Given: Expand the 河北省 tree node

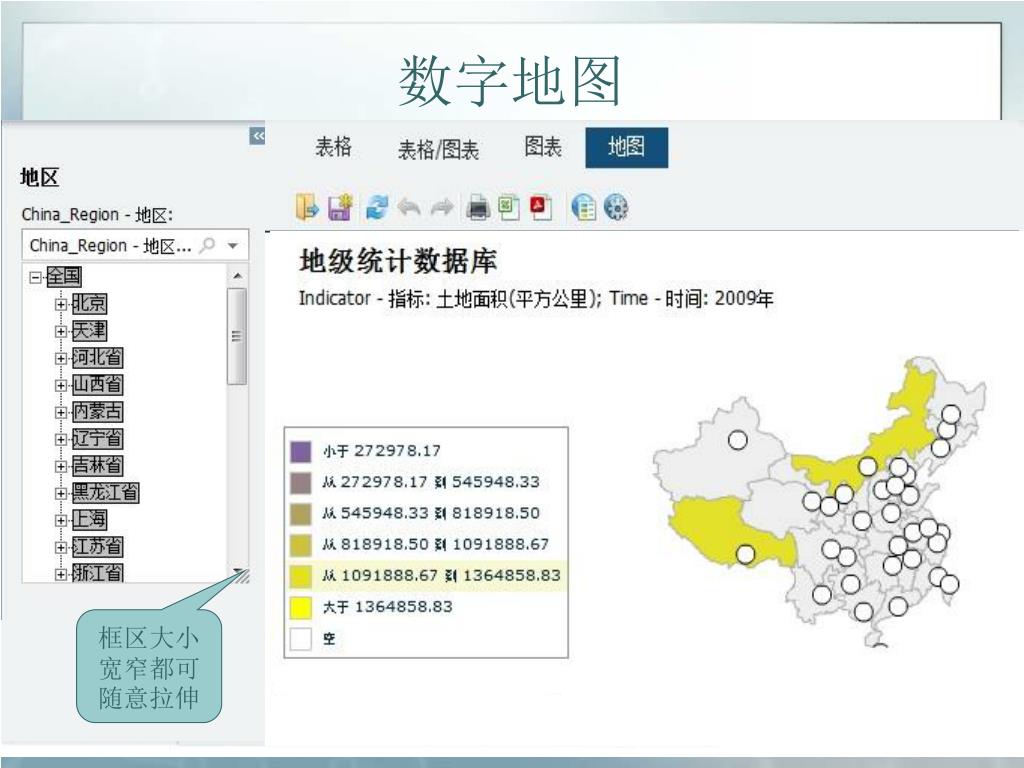Looking at the screenshot, I should (x=61, y=358).
